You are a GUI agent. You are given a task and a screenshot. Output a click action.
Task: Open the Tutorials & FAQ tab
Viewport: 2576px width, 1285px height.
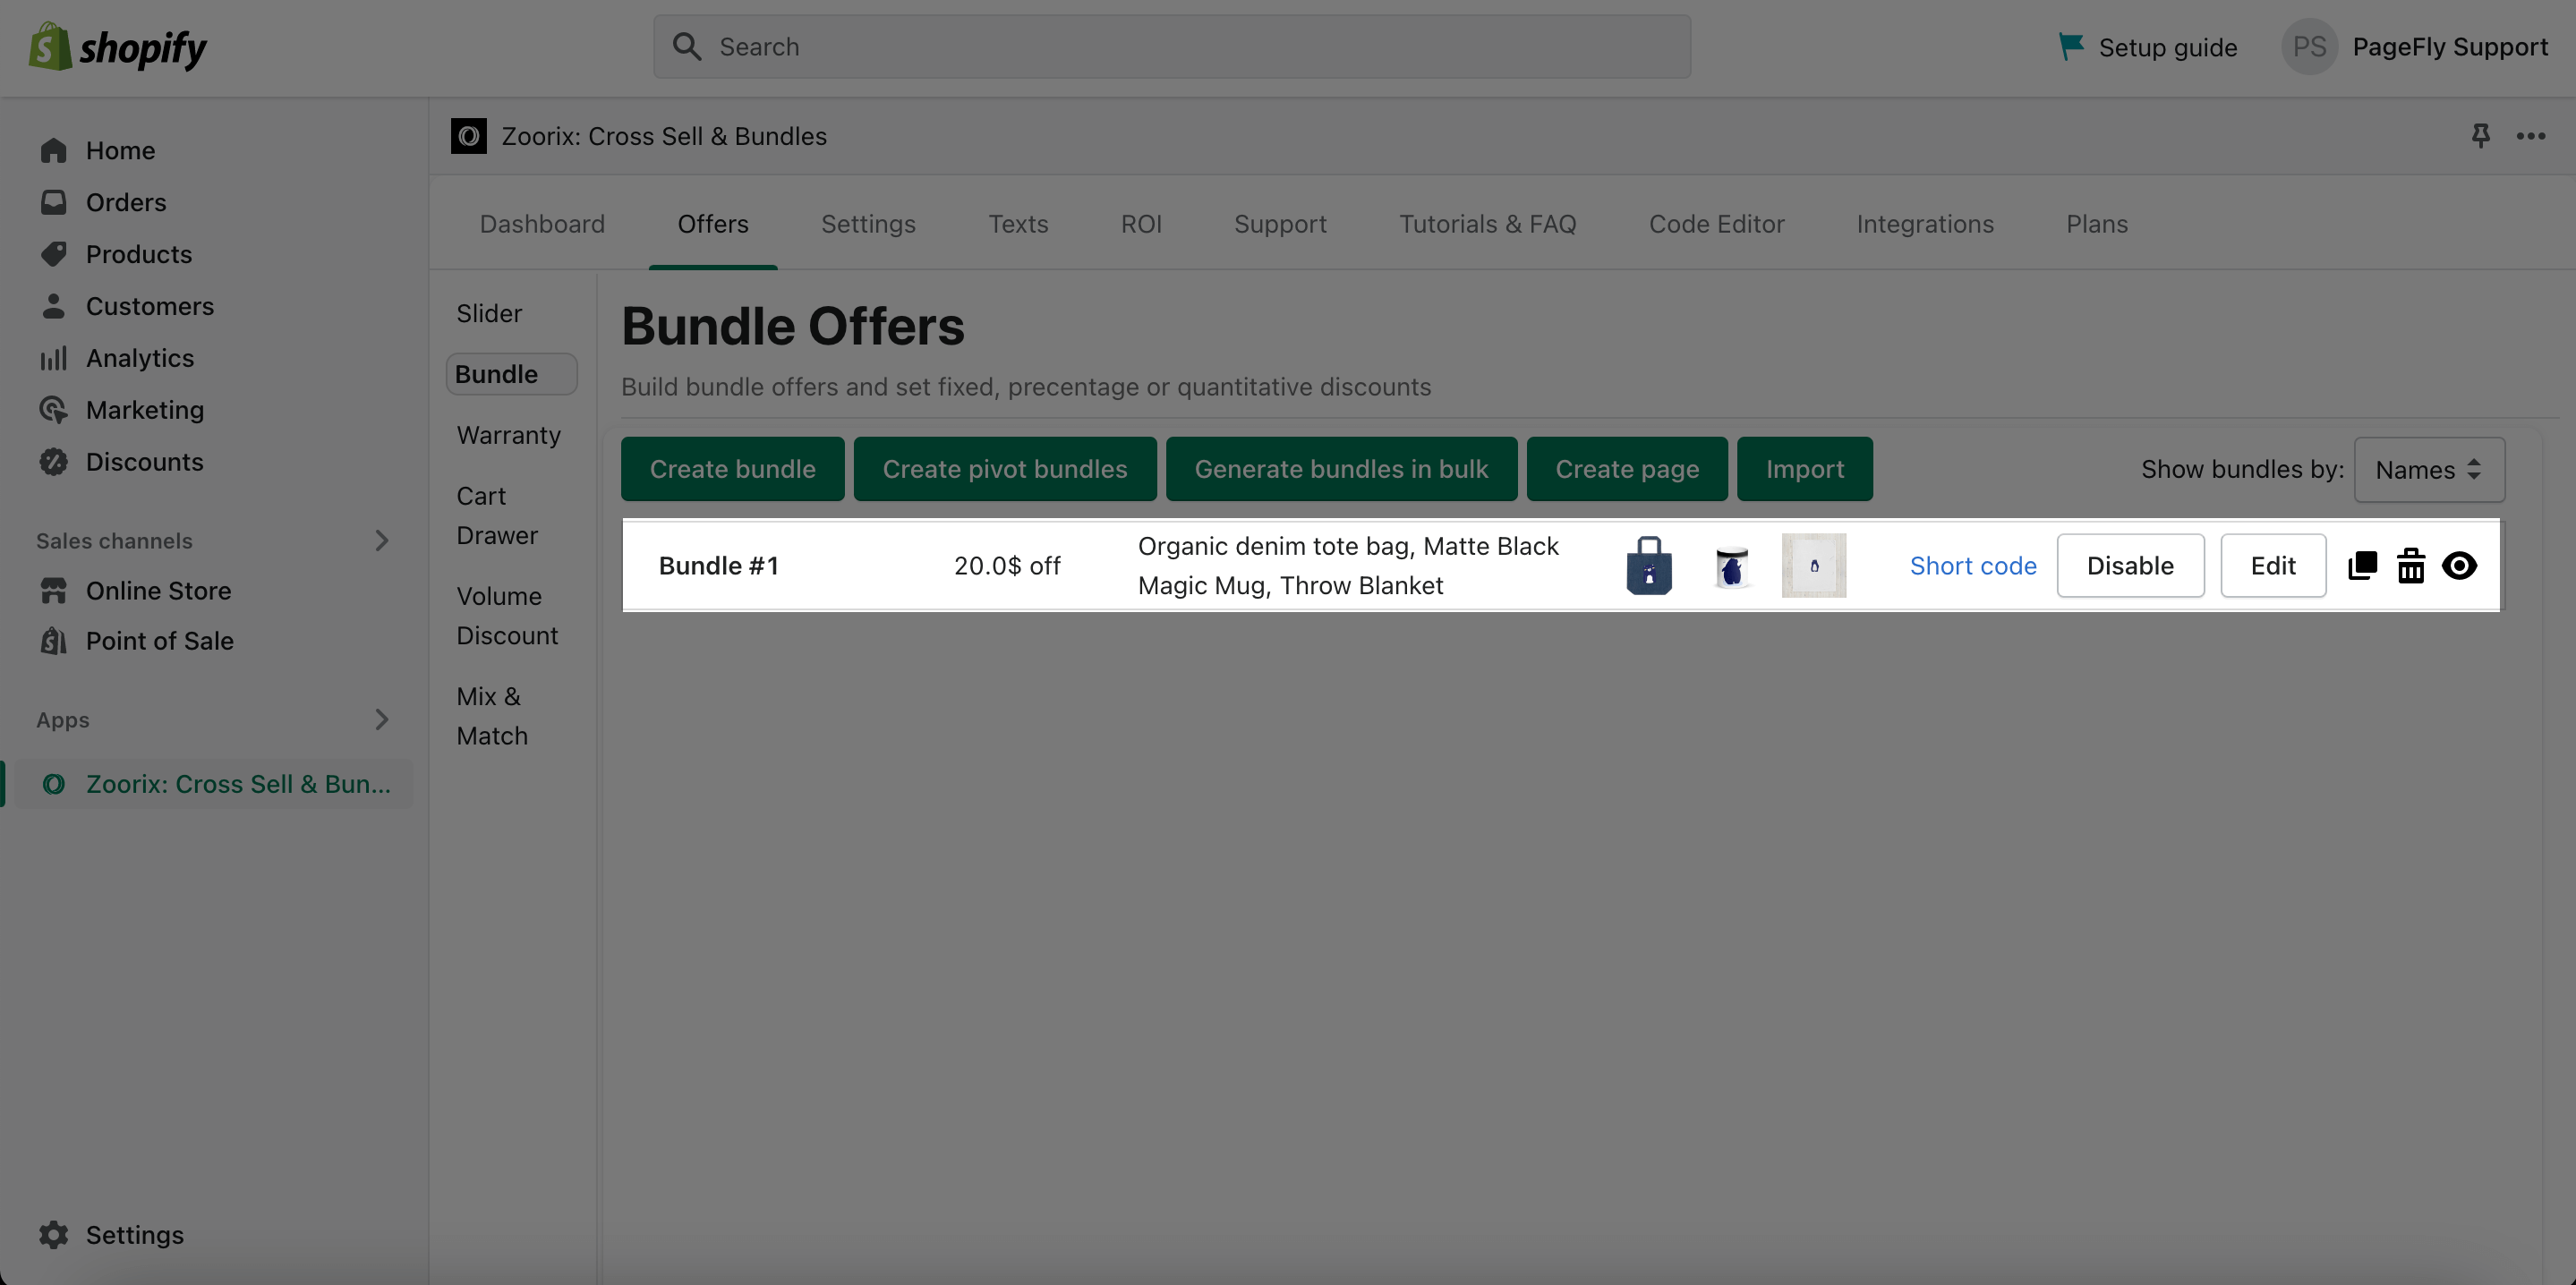(1487, 224)
